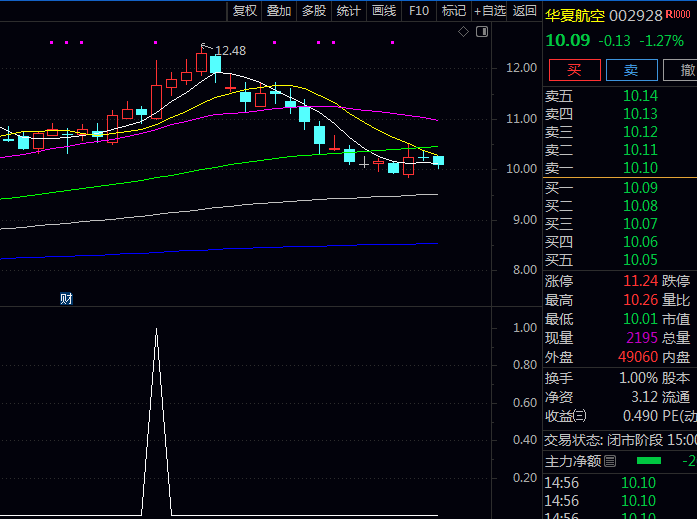Click the diamond icon above the chart
Screen dimensions: 697x519
(x=463, y=32)
